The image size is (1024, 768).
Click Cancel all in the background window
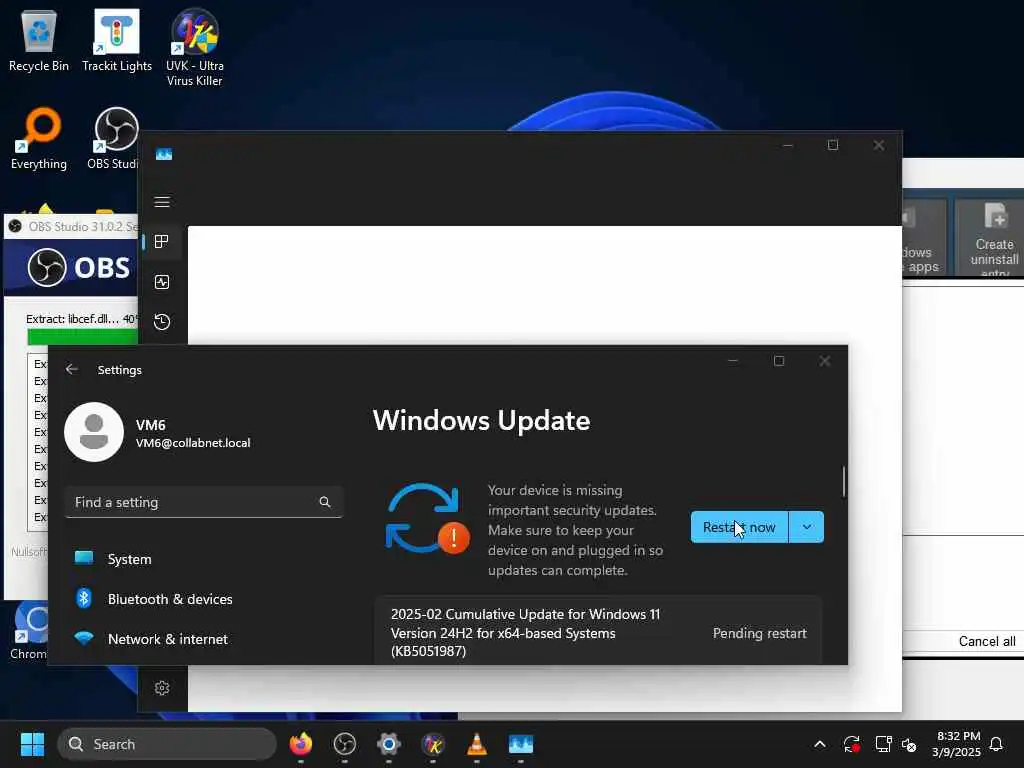987,641
